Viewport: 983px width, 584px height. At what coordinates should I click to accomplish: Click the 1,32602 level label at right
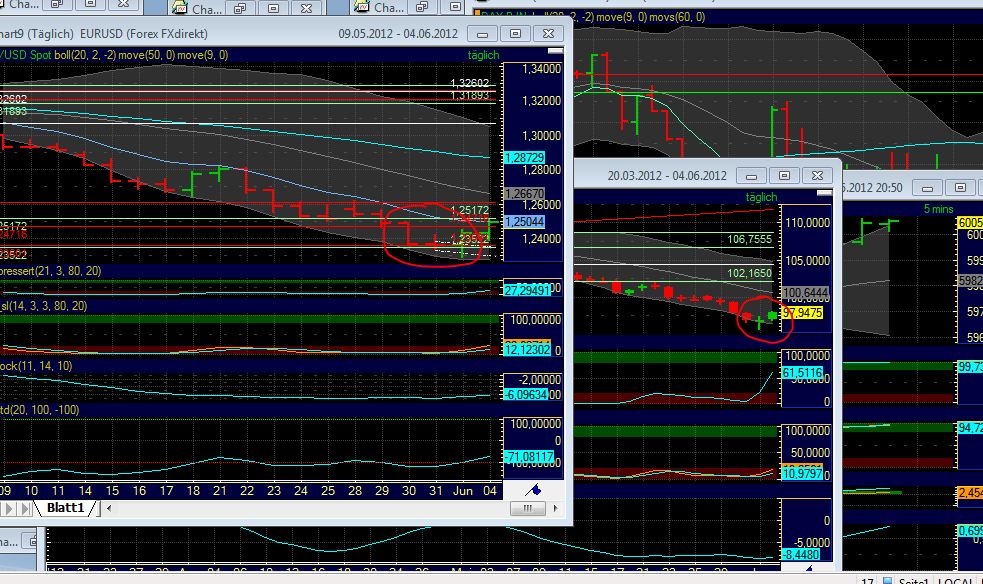coord(470,83)
